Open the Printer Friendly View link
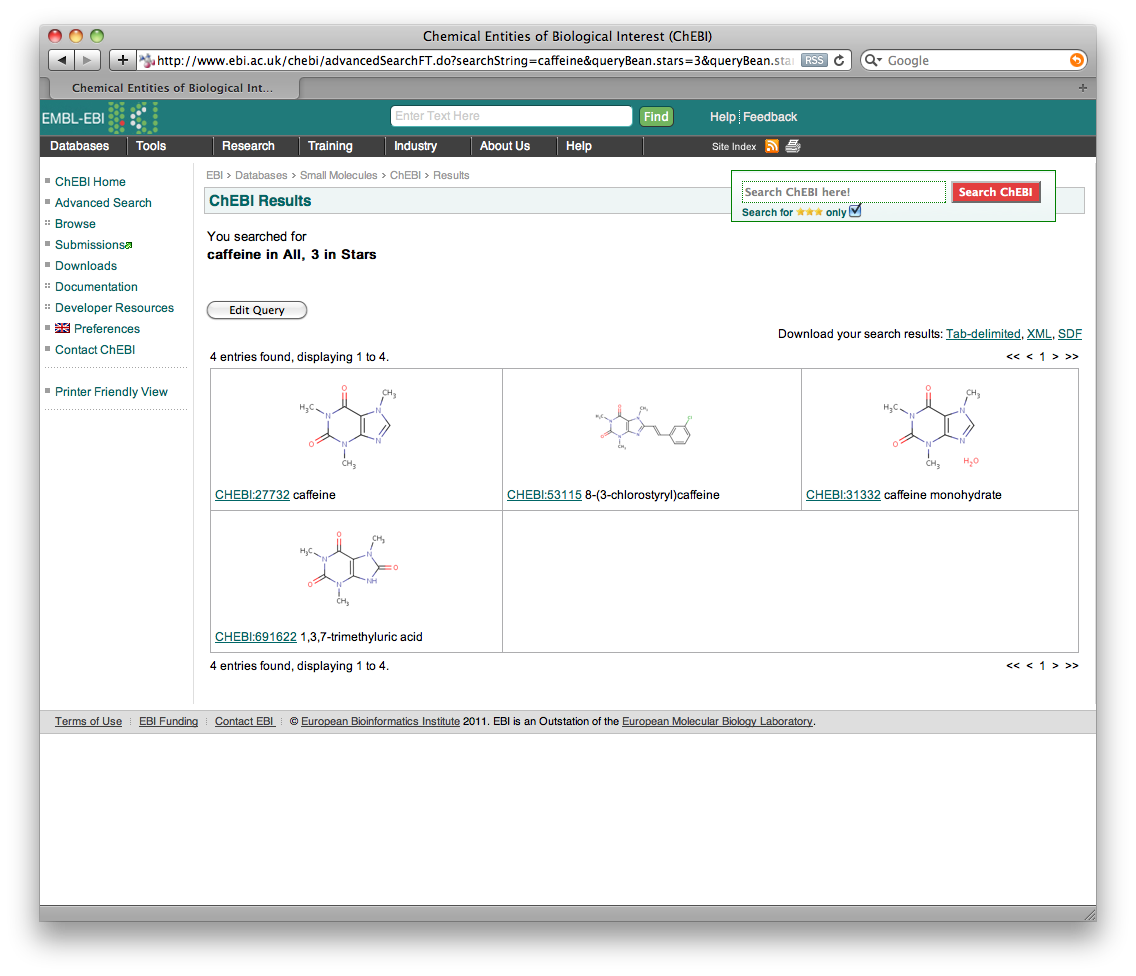This screenshot has height=976, width=1136. [x=111, y=392]
